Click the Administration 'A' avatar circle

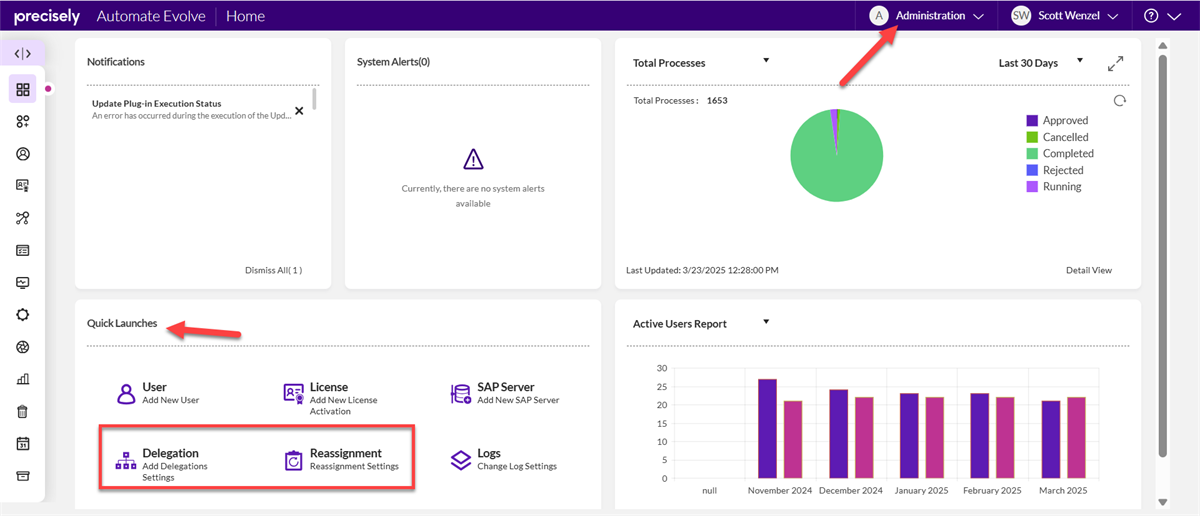[879, 16]
